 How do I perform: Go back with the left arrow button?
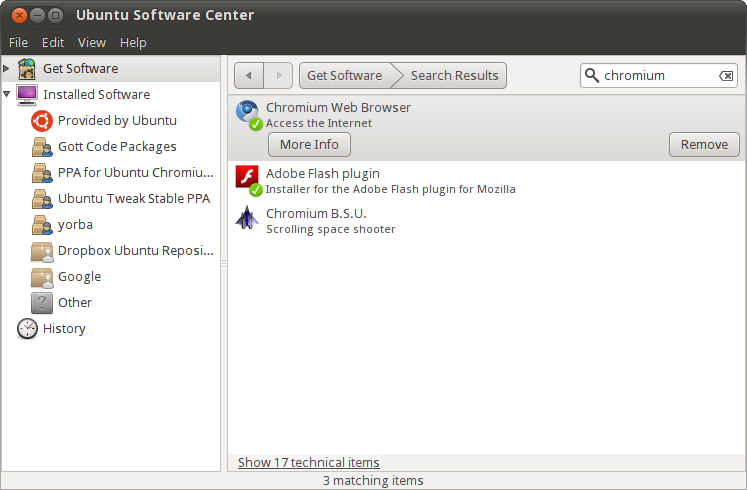(x=249, y=76)
